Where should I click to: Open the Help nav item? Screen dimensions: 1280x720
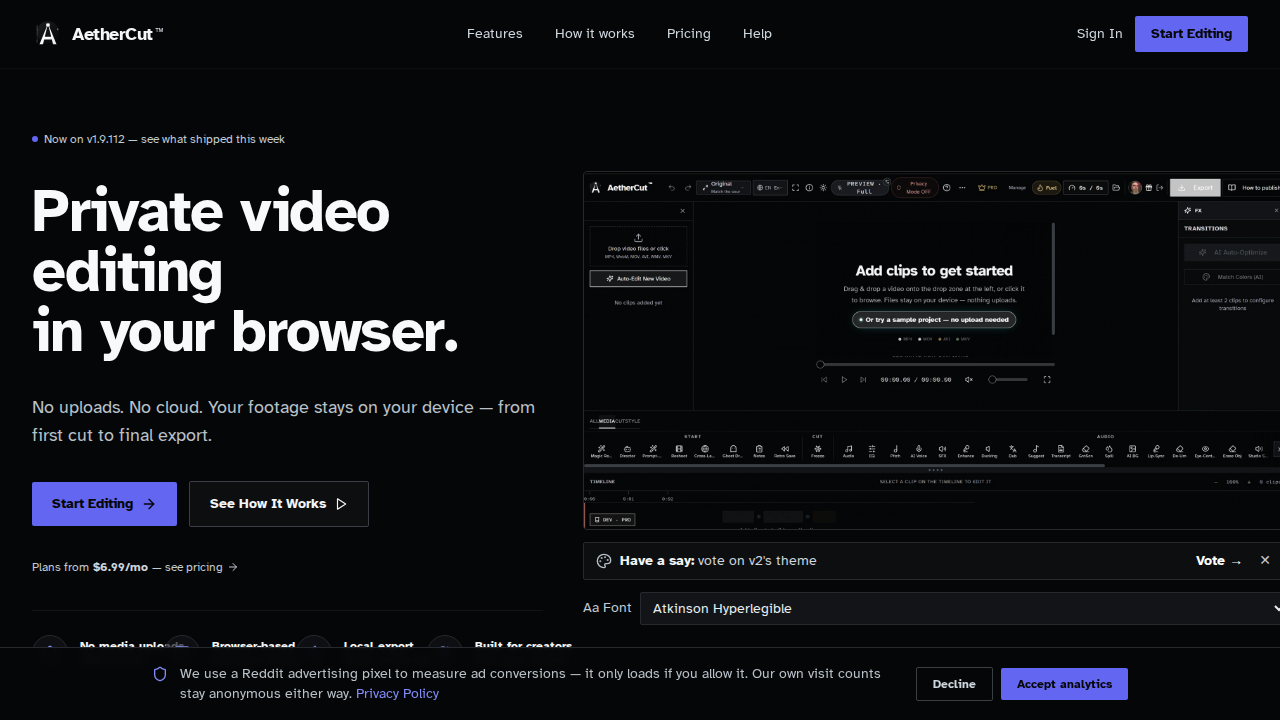pyautogui.click(x=757, y=34)
